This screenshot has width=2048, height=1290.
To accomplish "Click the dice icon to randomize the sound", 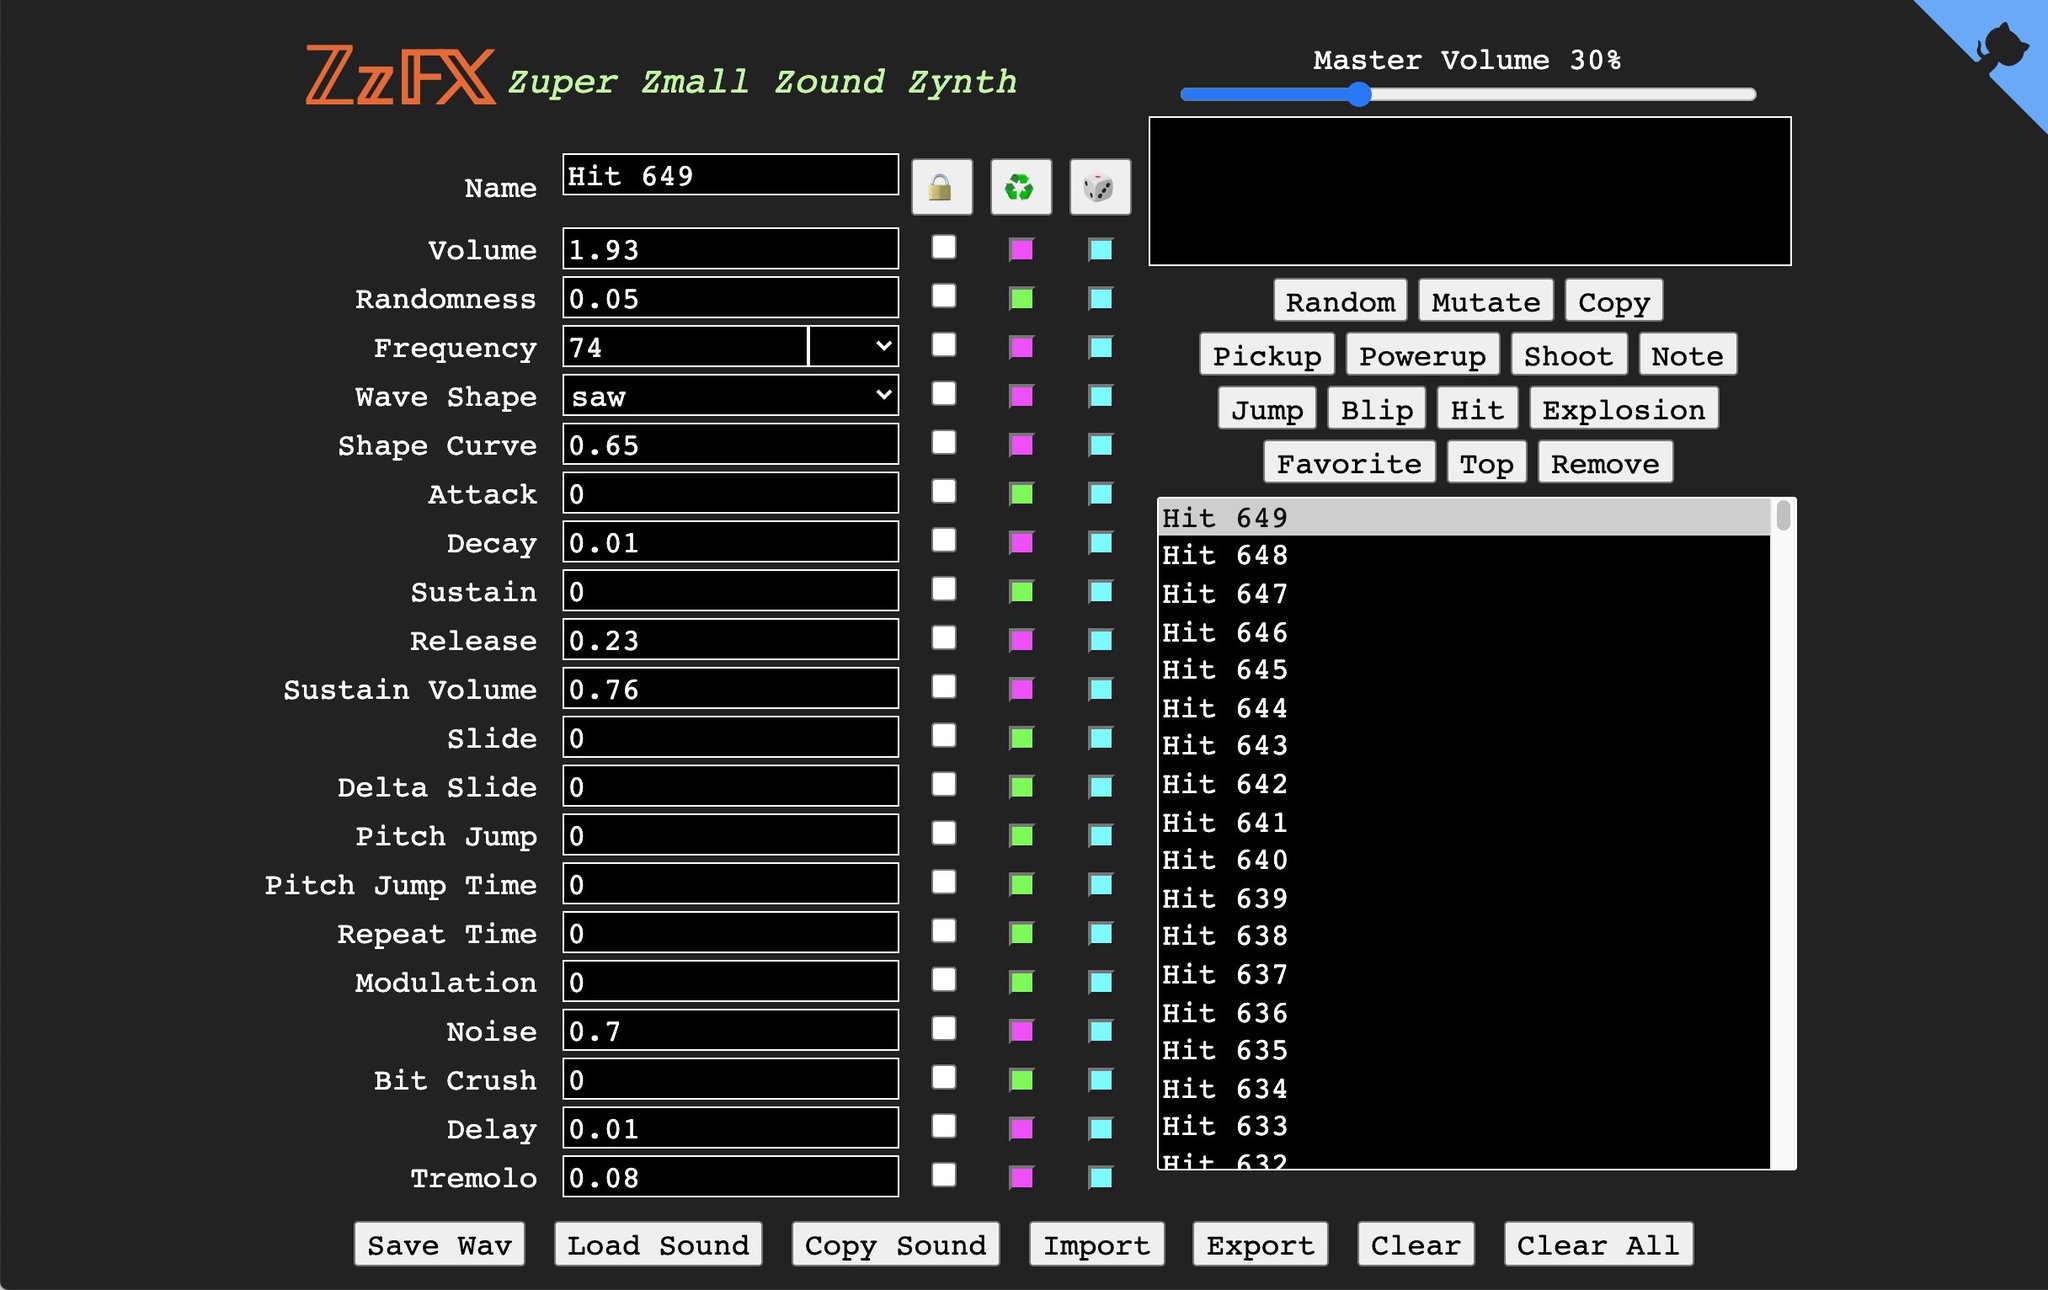I will [x=1099, y=187].
